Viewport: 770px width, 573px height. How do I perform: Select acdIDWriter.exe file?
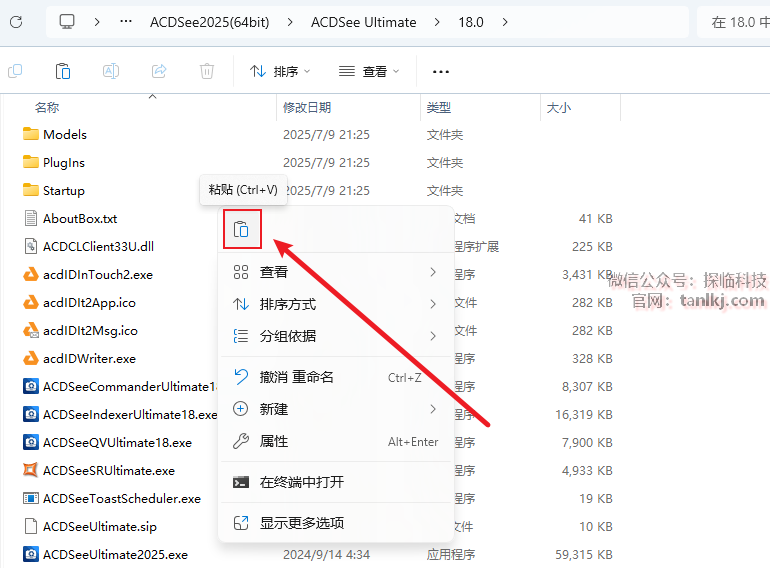coord(89,358)
